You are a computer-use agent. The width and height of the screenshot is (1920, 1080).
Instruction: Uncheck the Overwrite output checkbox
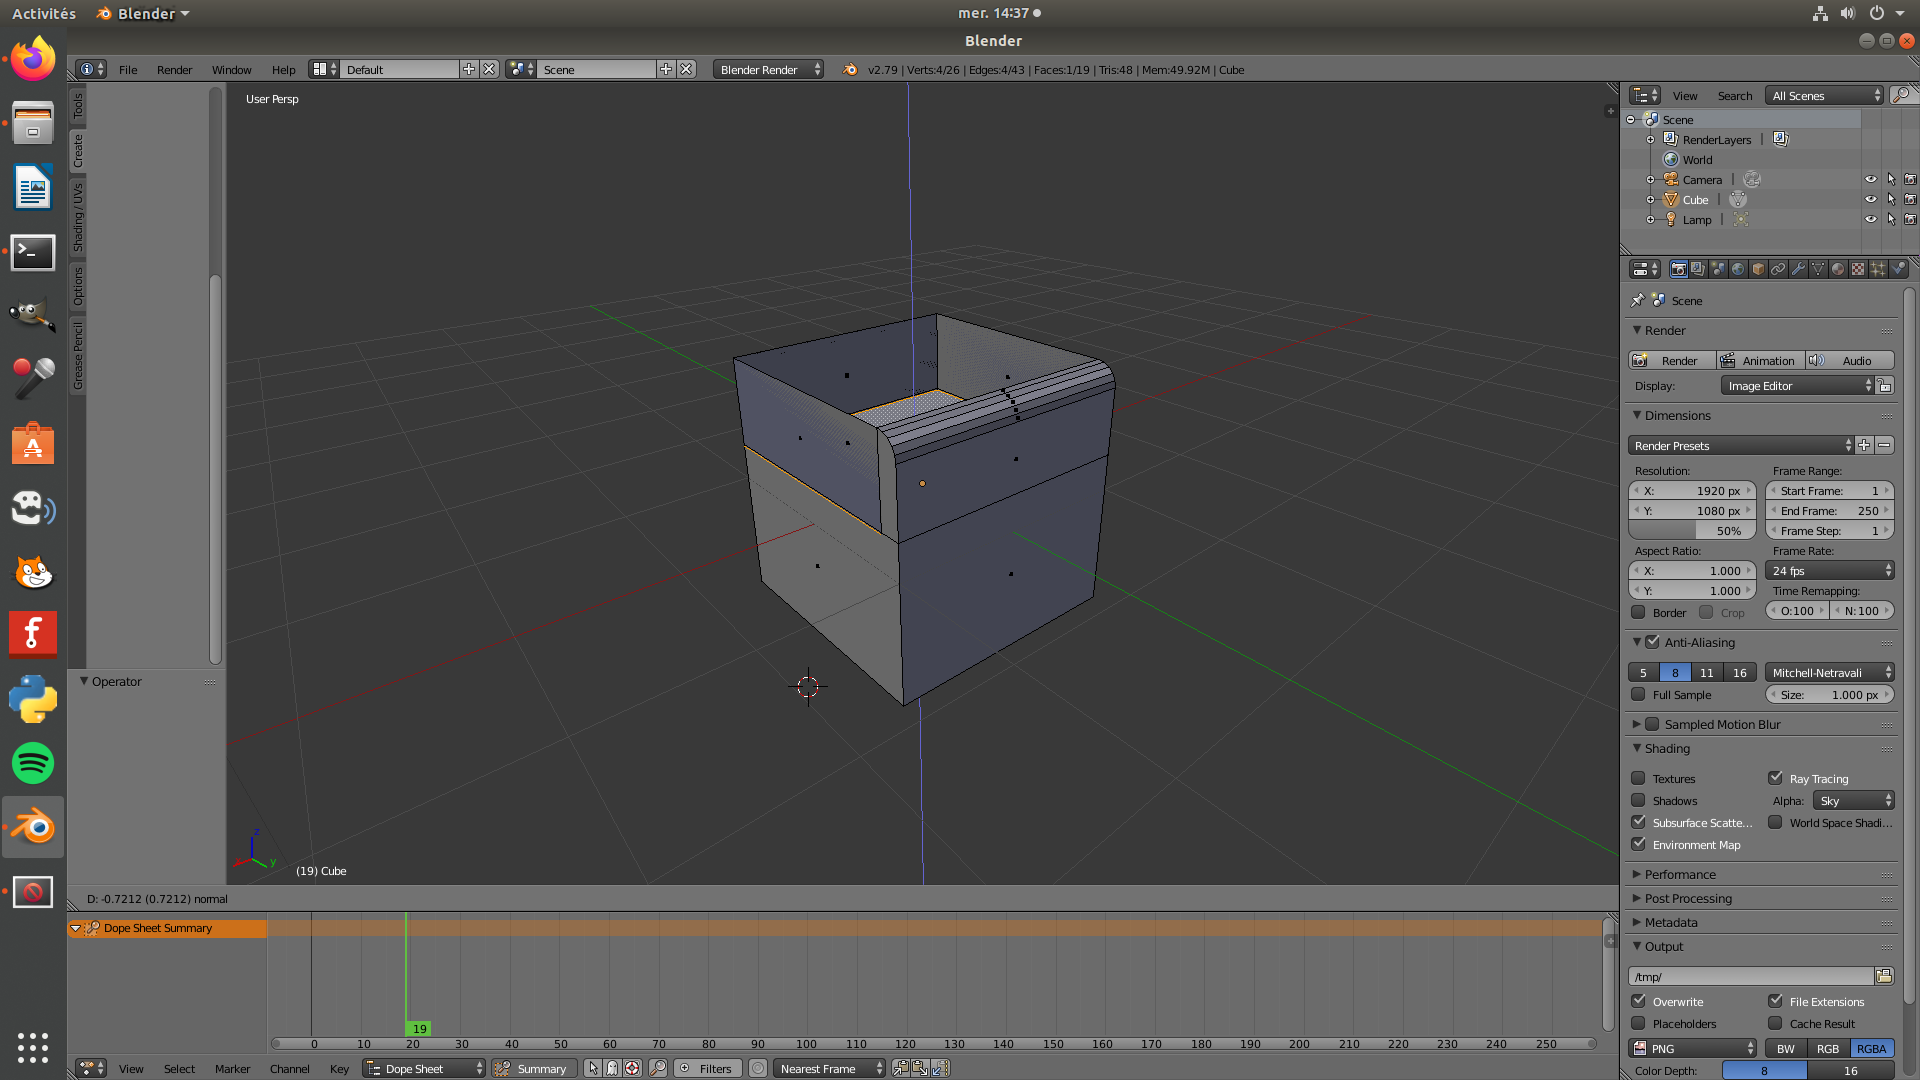coord(1638,1001)
